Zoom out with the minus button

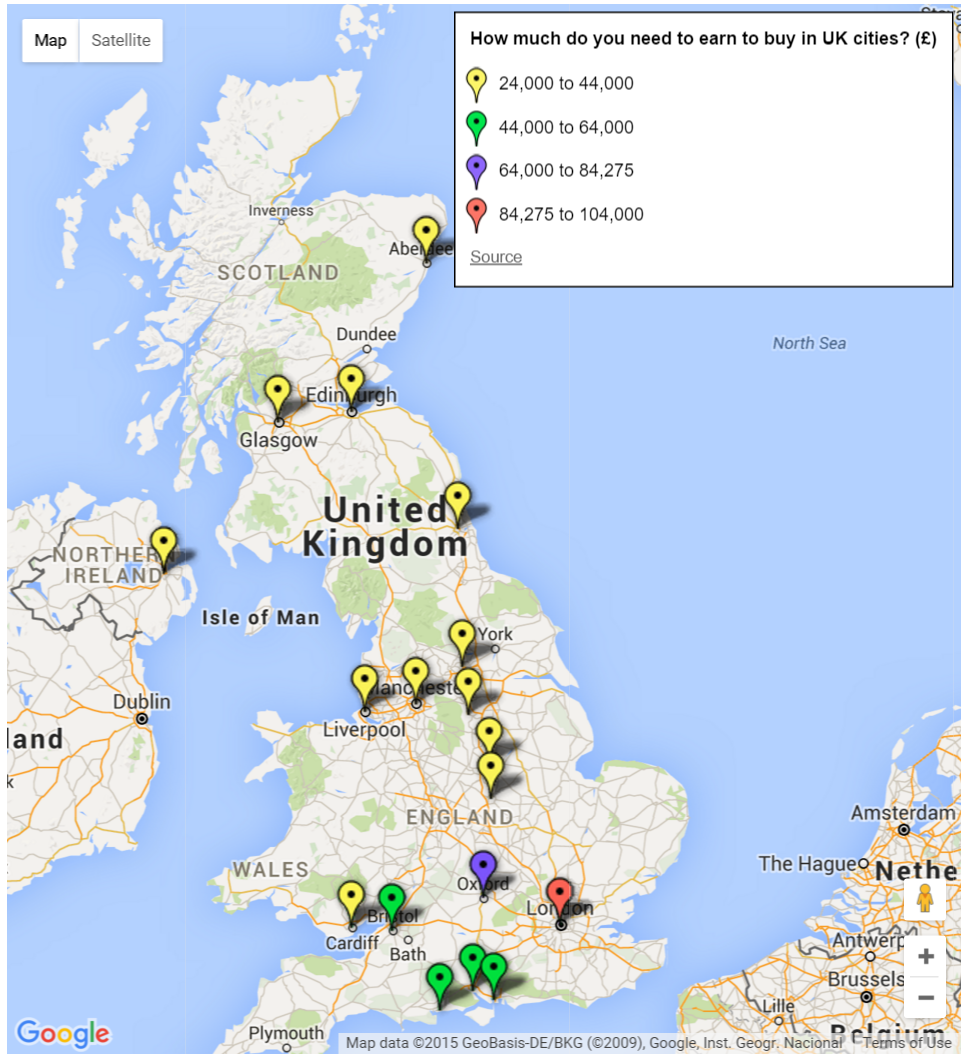tap(925, 998)
